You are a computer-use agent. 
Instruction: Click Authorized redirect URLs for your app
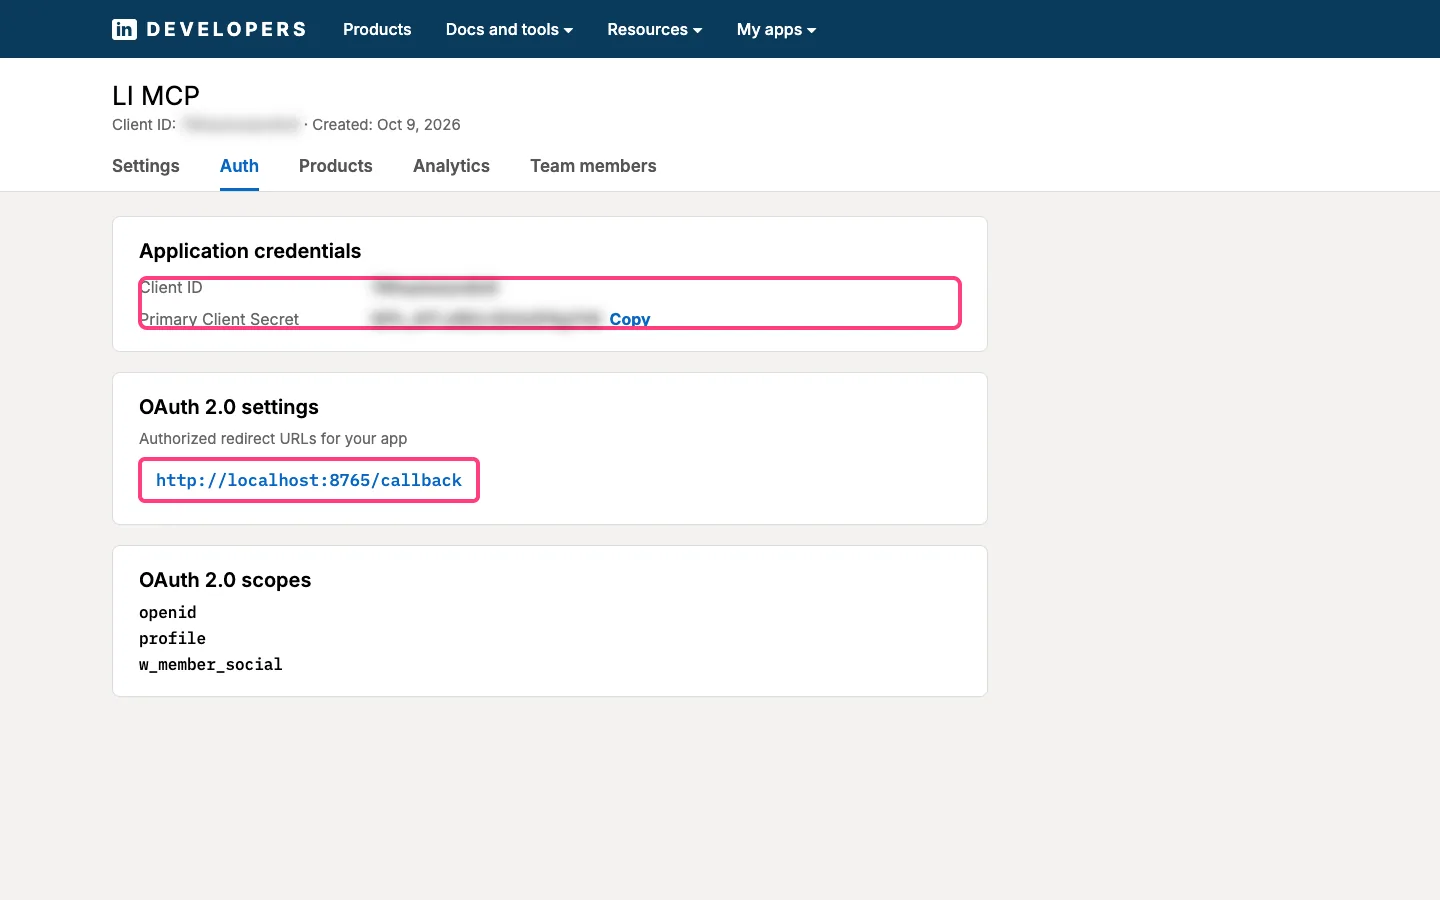click(x=273, y=439)
